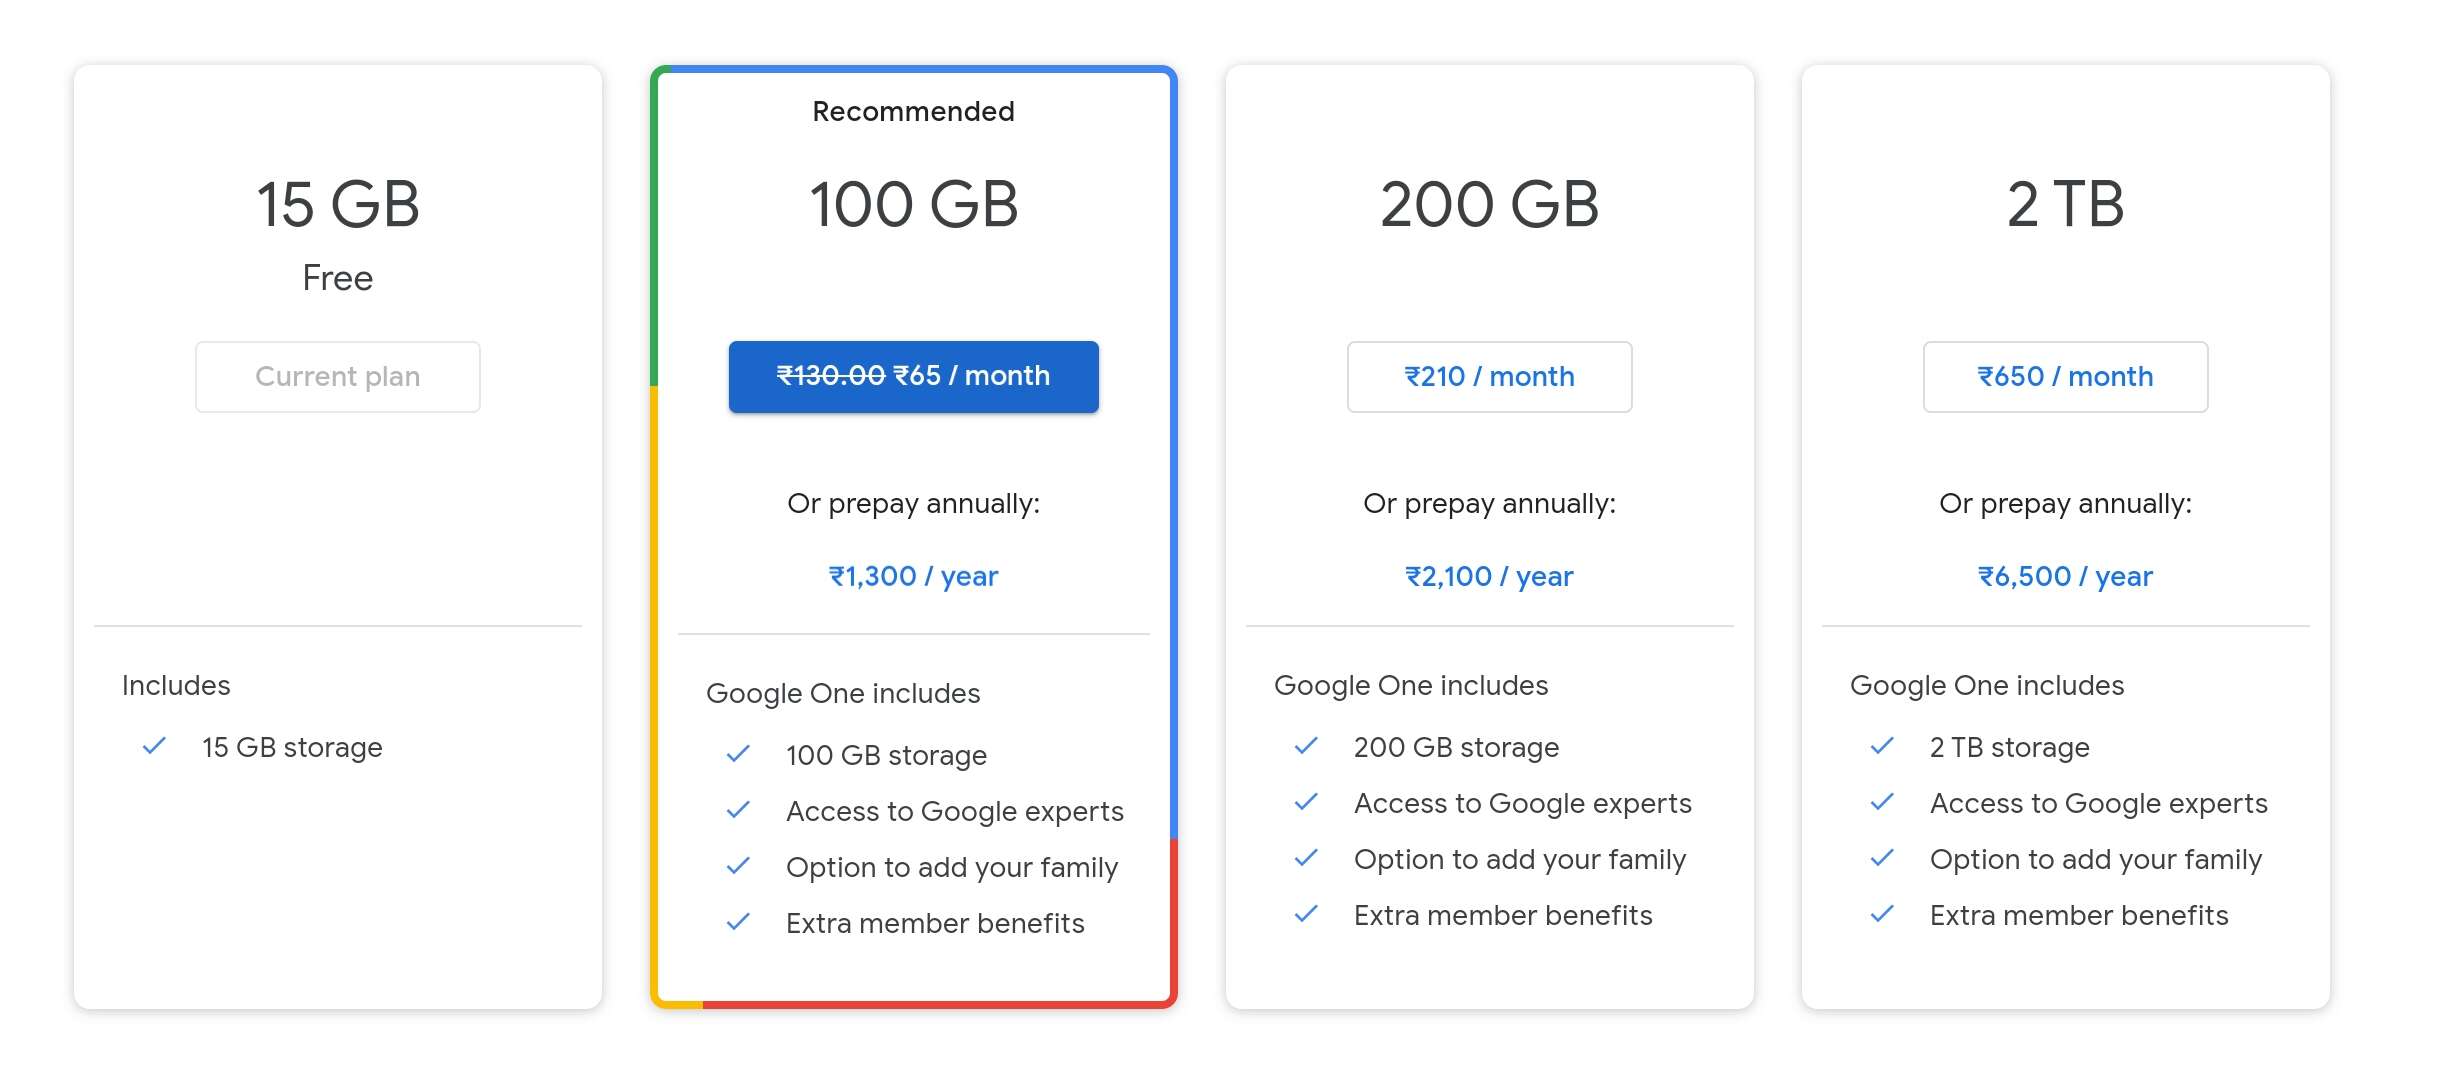Click the checkmark beside 200 GB storage
The width and height of the screenshot is (2445, 1076).
point(1305,746)
